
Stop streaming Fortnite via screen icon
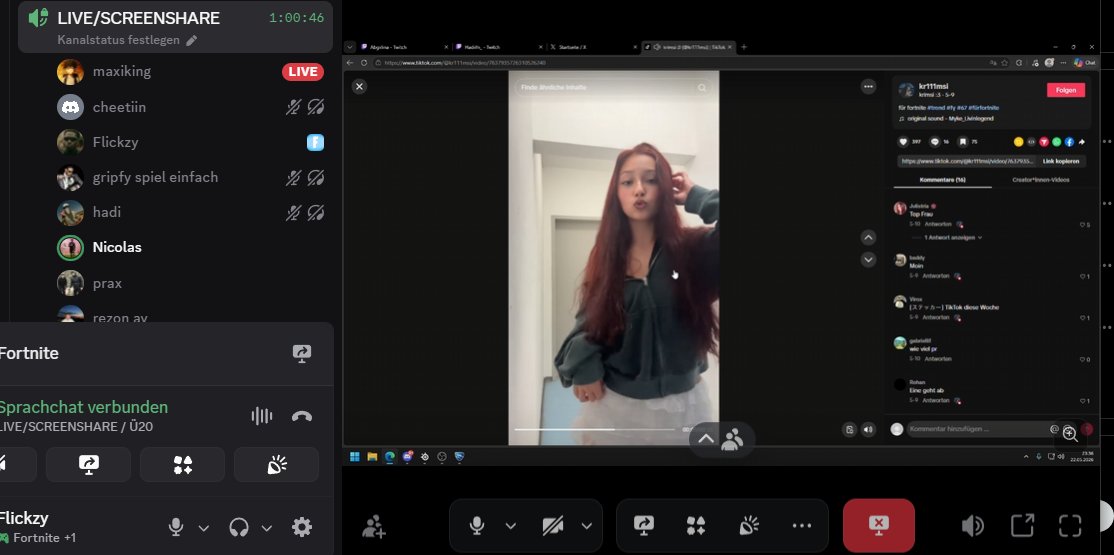pyautogui.click(x=302, y=353)
